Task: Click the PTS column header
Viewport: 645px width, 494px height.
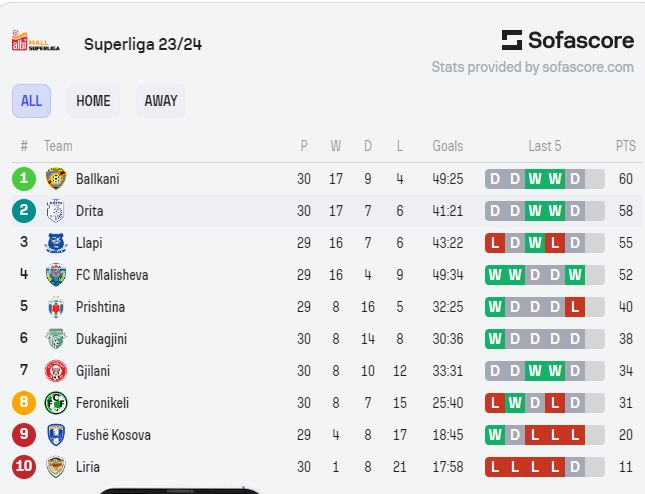Action: point(626,146)
